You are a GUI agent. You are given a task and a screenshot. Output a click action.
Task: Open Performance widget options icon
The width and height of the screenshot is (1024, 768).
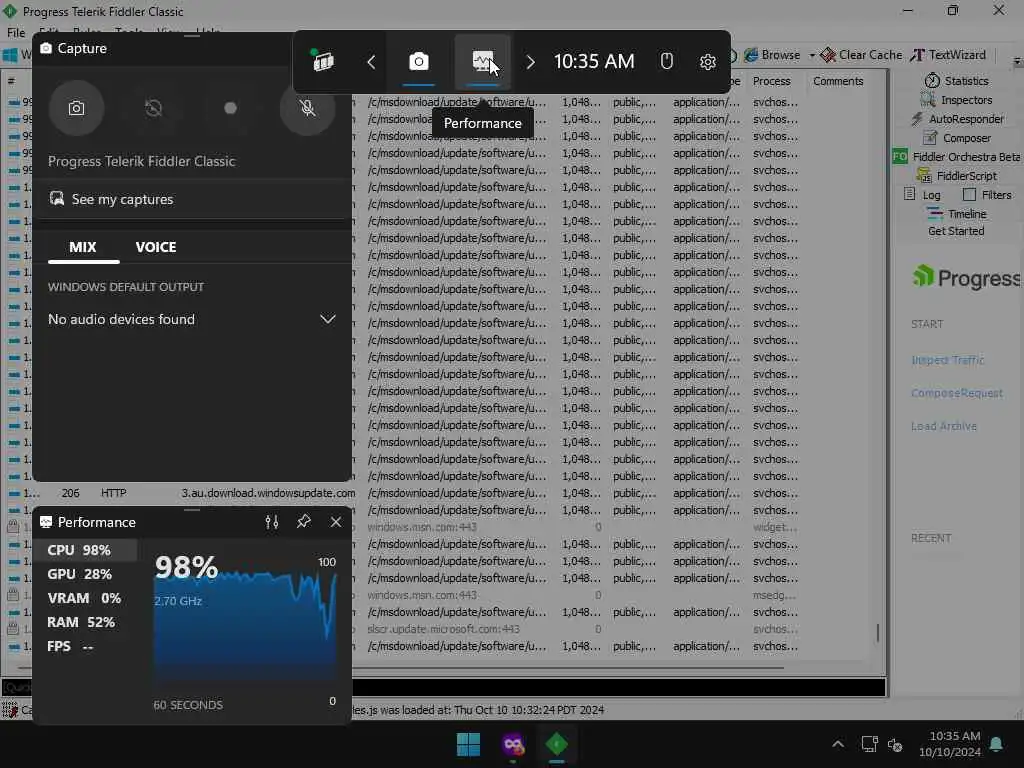click(x=272, y=522)
